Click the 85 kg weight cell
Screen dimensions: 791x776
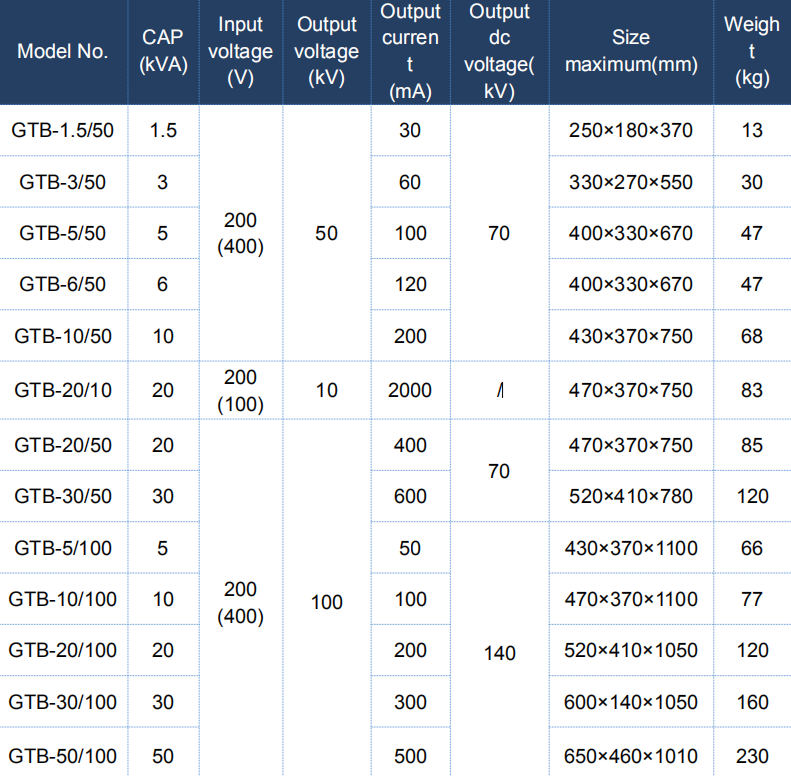(x=752, y=445)
